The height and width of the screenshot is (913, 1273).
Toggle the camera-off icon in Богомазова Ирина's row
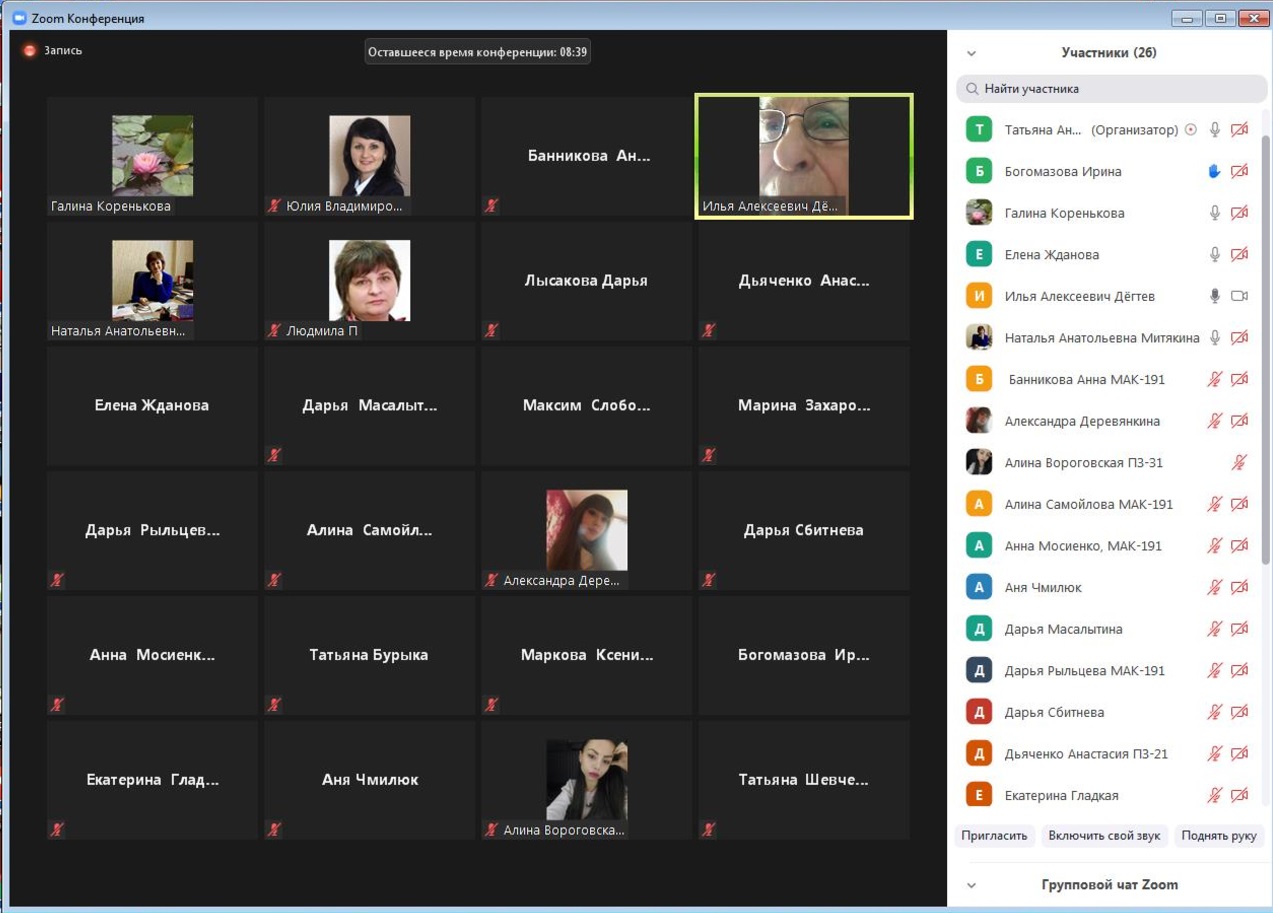pos(1240,172)
